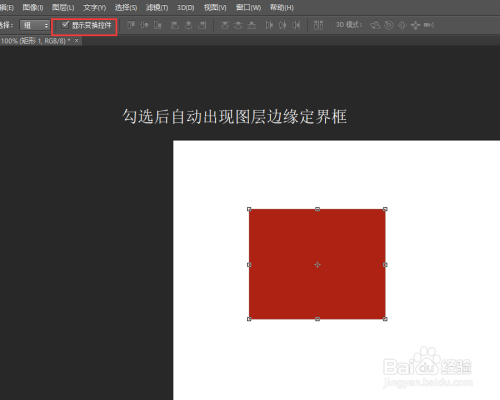This screenshot has width=500, height=400.
Task: Click the distribute horizontal centers icon
Action: [283, 25]
